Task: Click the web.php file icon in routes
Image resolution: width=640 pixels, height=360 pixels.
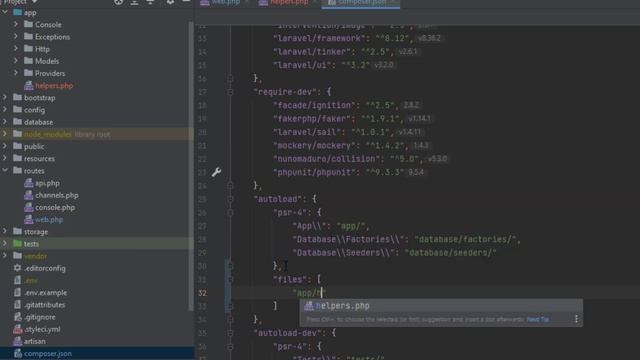Action: pyautogui.click(x=28, y=220)
